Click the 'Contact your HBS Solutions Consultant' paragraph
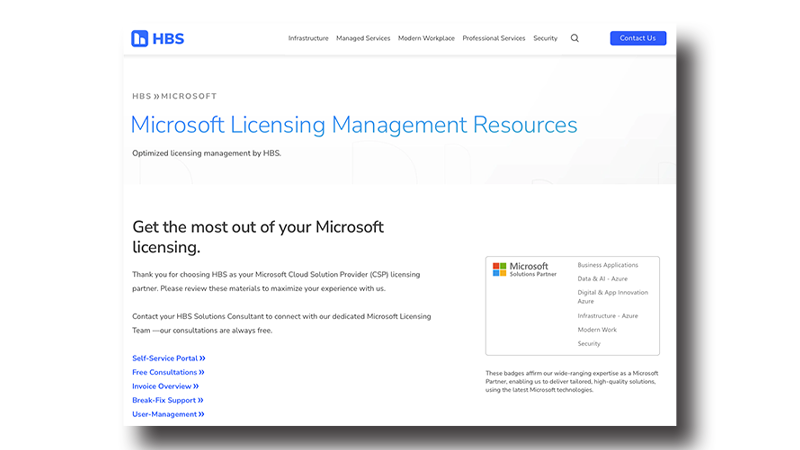Screen dimensions: 800x450 [282, 323]
